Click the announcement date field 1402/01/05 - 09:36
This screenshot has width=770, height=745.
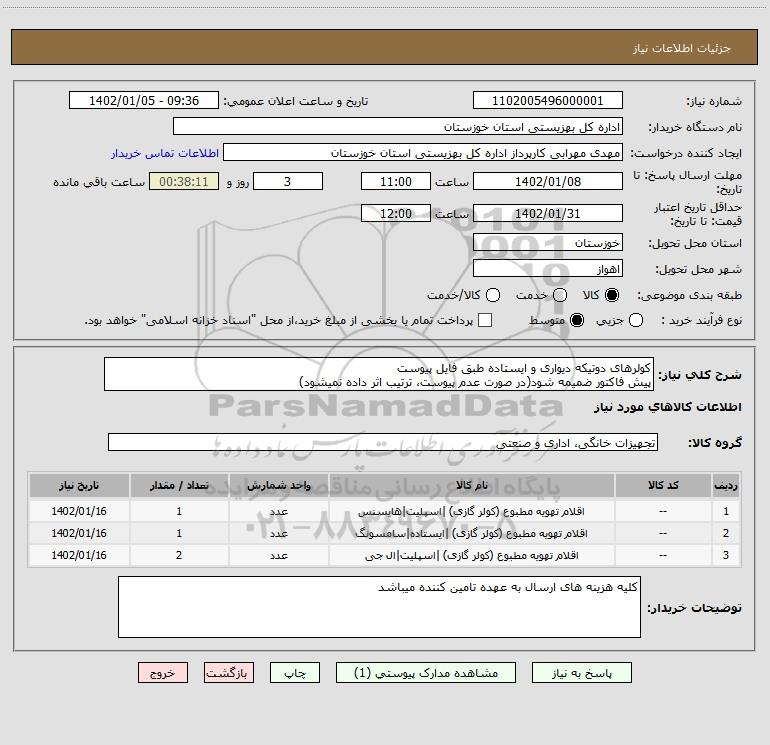144,100
